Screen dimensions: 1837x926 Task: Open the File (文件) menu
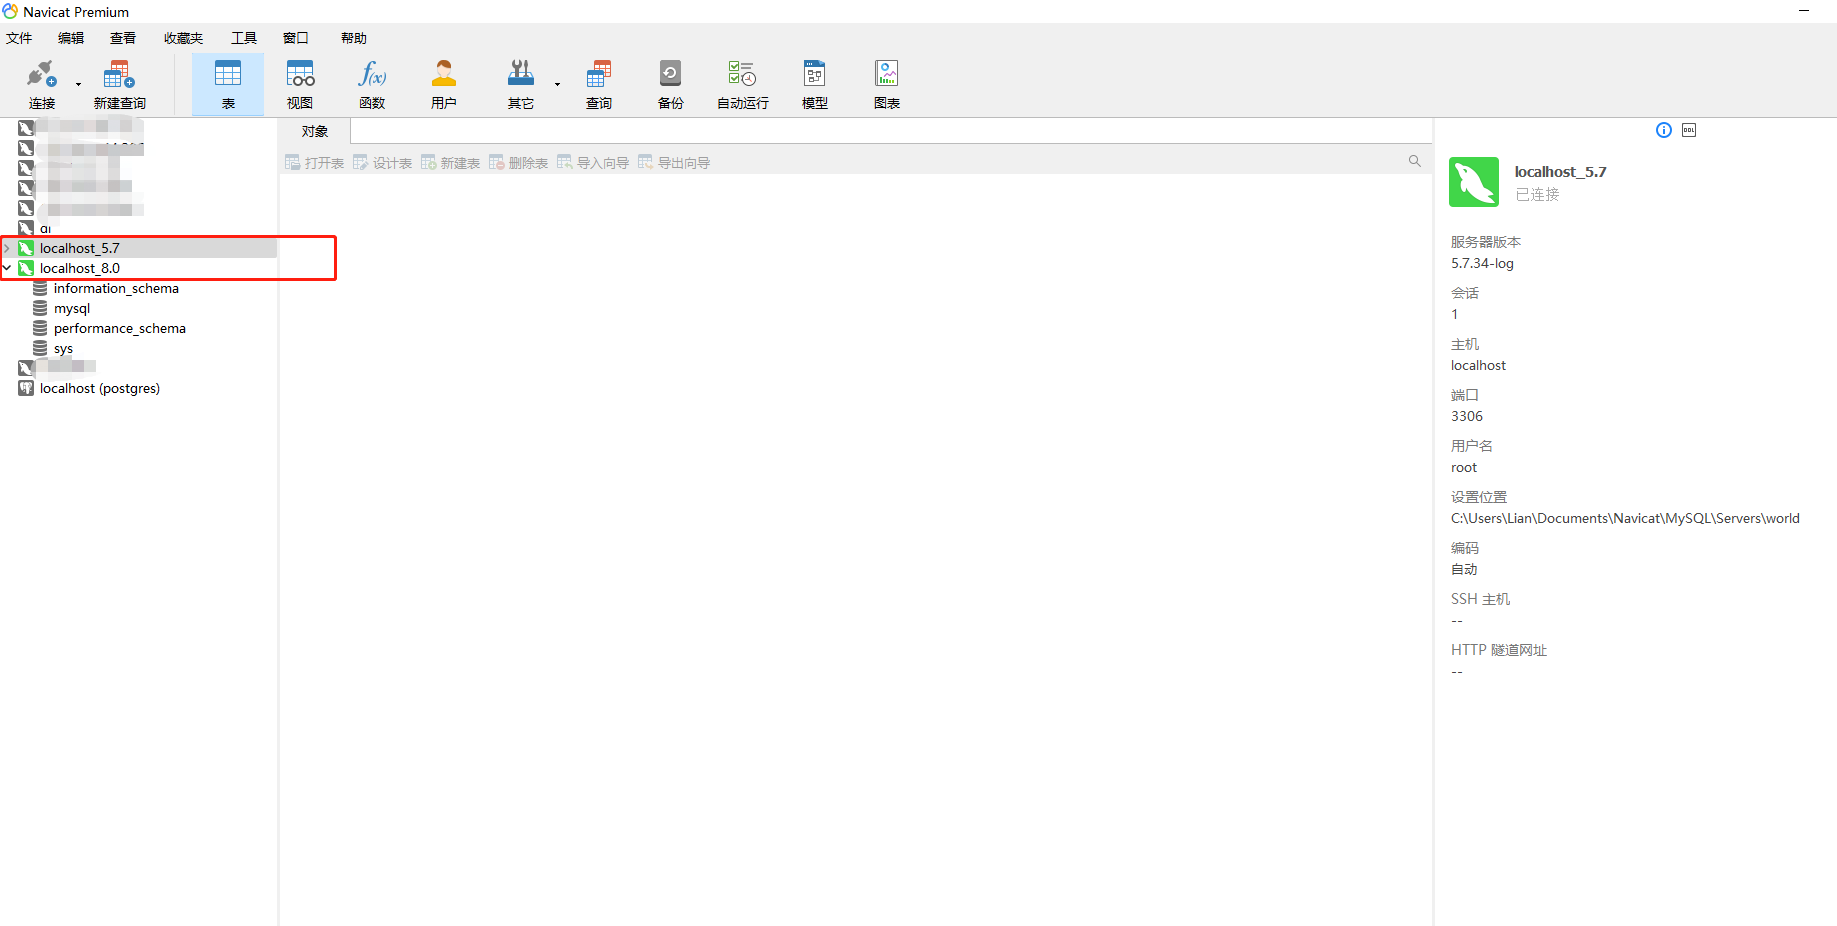point(19,38)
